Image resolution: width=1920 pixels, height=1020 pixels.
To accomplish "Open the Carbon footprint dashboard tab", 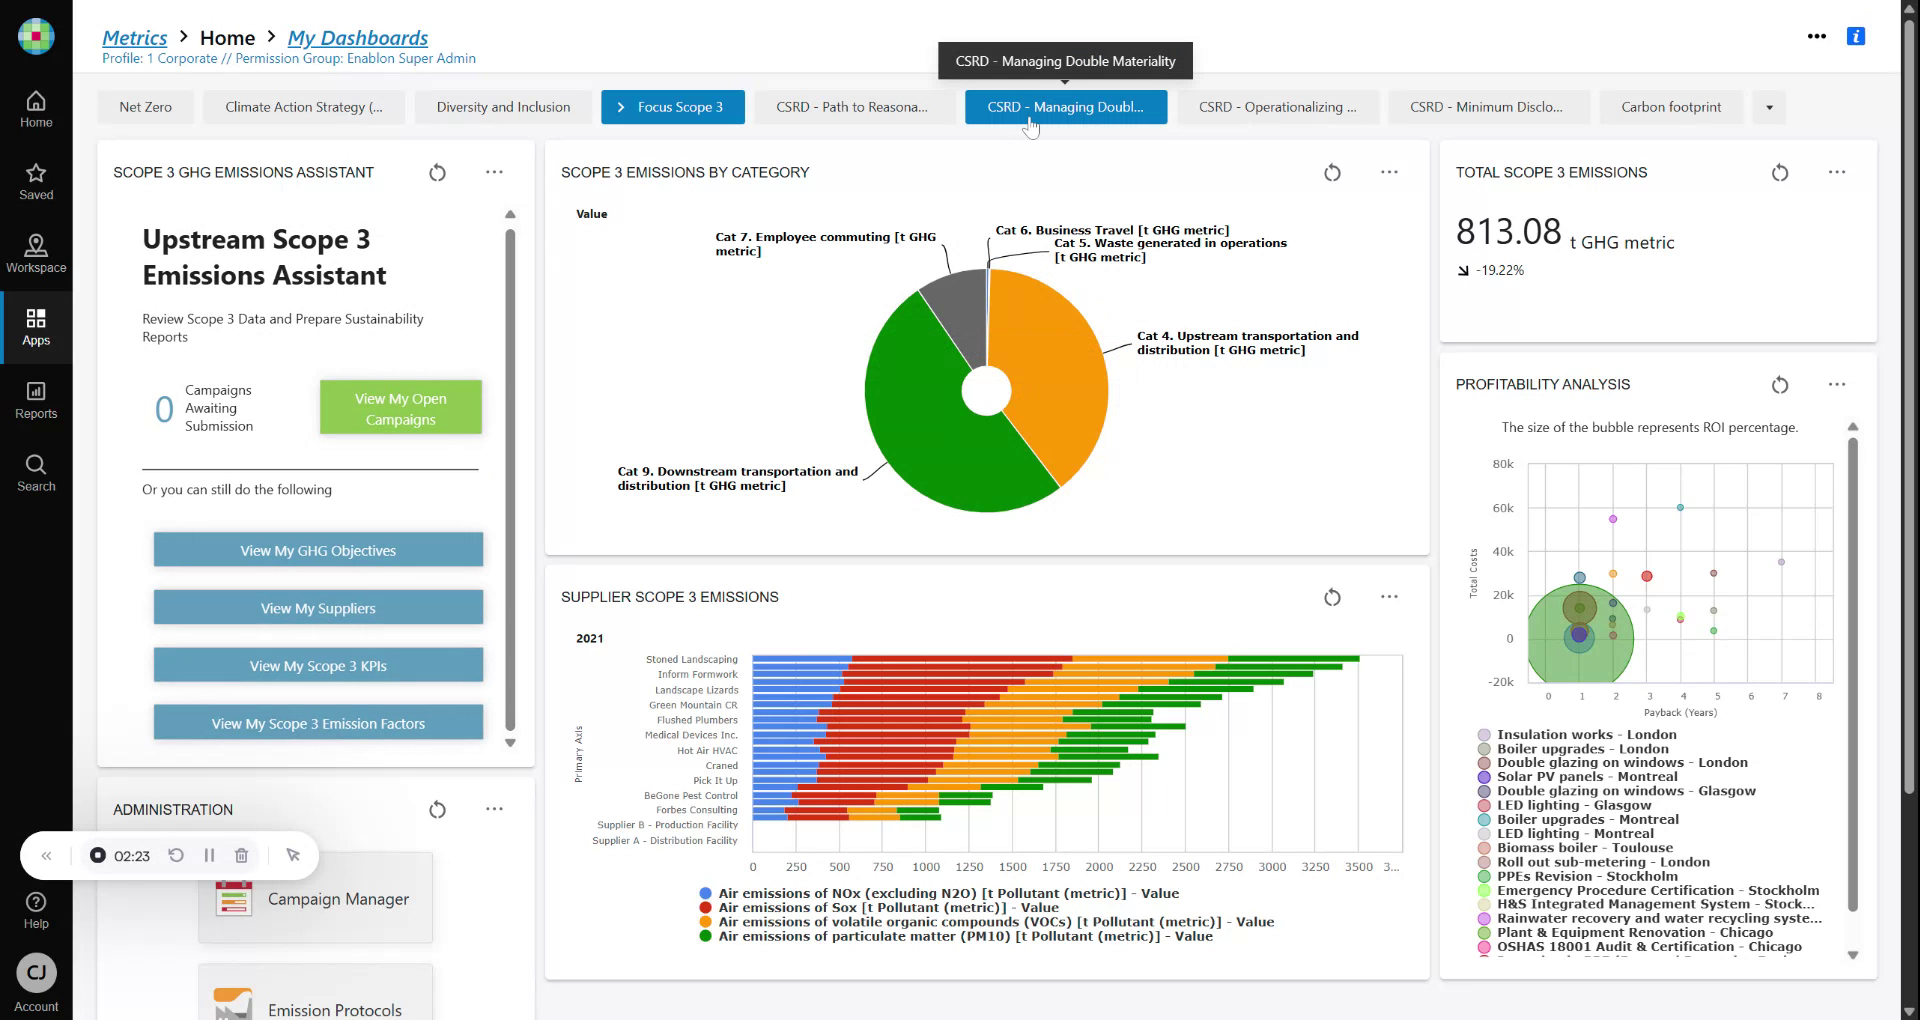I will [x=1670, y=108].
